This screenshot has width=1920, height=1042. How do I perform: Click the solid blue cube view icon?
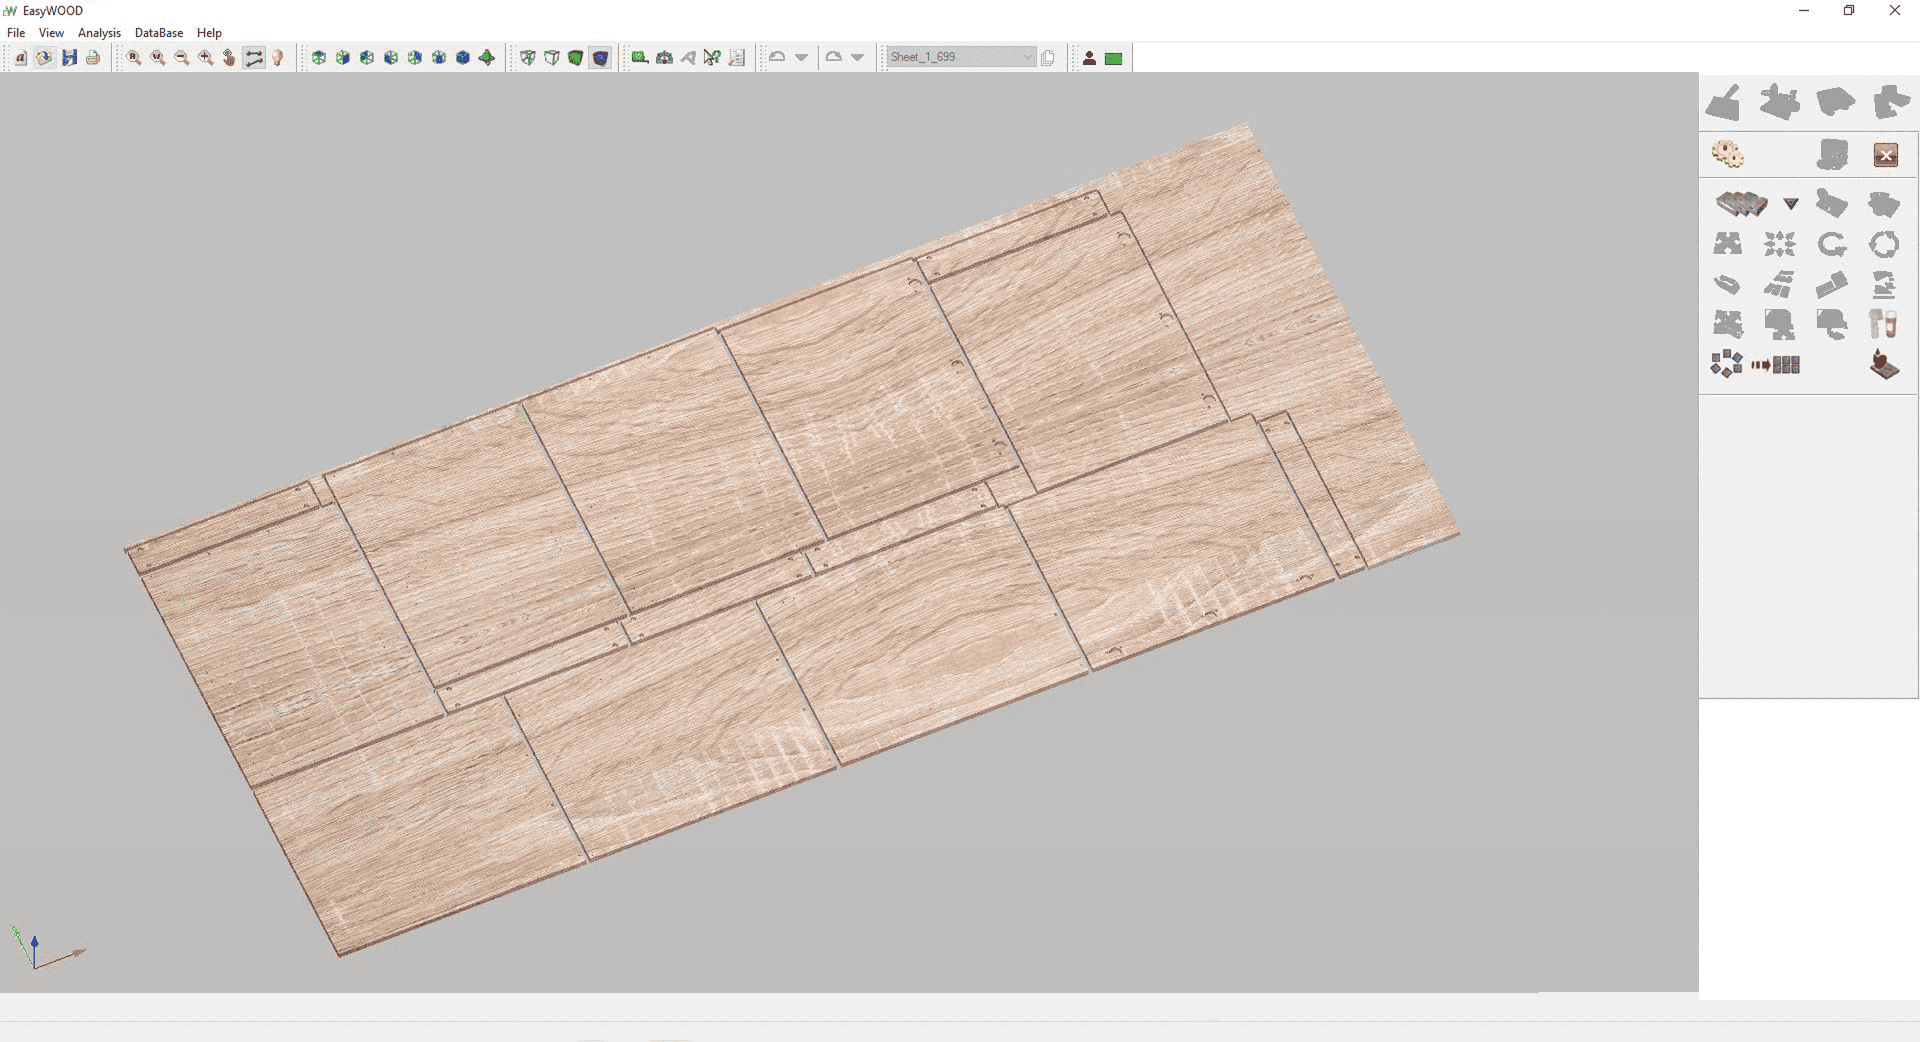pos(463,58)
